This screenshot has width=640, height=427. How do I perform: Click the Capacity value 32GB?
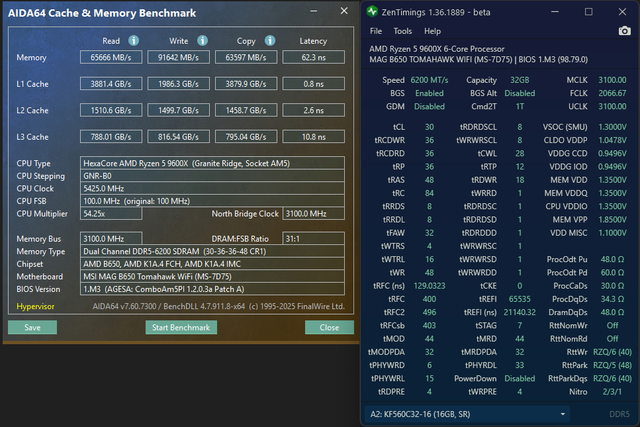tap(520, 80)
